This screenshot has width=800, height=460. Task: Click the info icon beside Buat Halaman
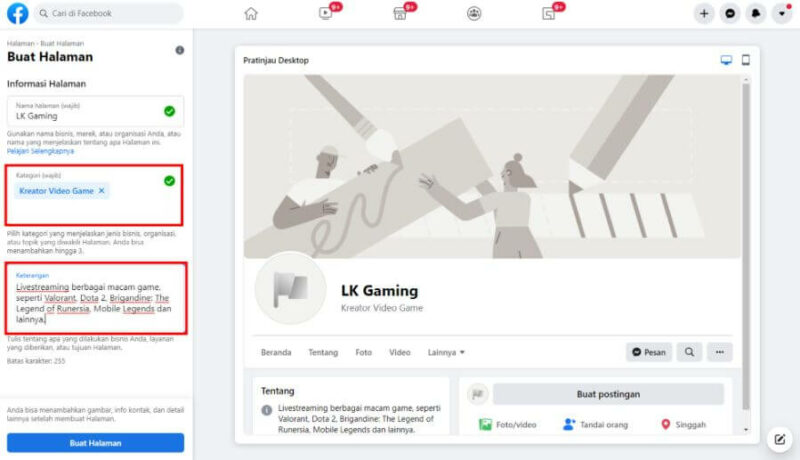point(180,50)
